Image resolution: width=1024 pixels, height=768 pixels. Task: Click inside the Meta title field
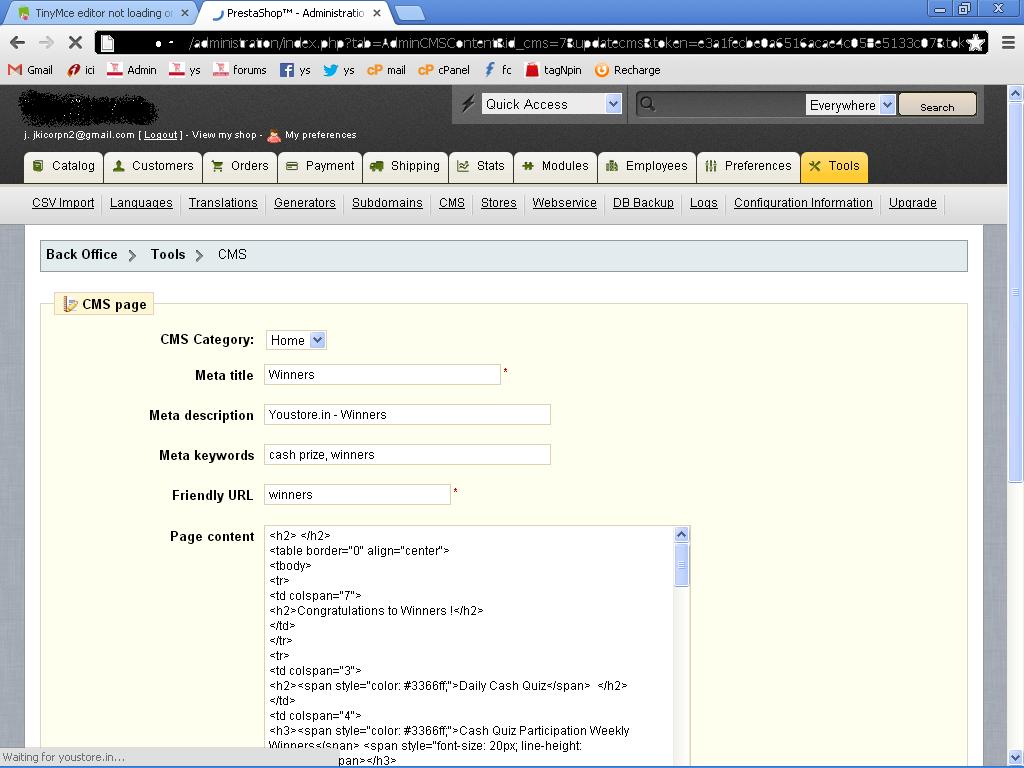coord(382,375)
